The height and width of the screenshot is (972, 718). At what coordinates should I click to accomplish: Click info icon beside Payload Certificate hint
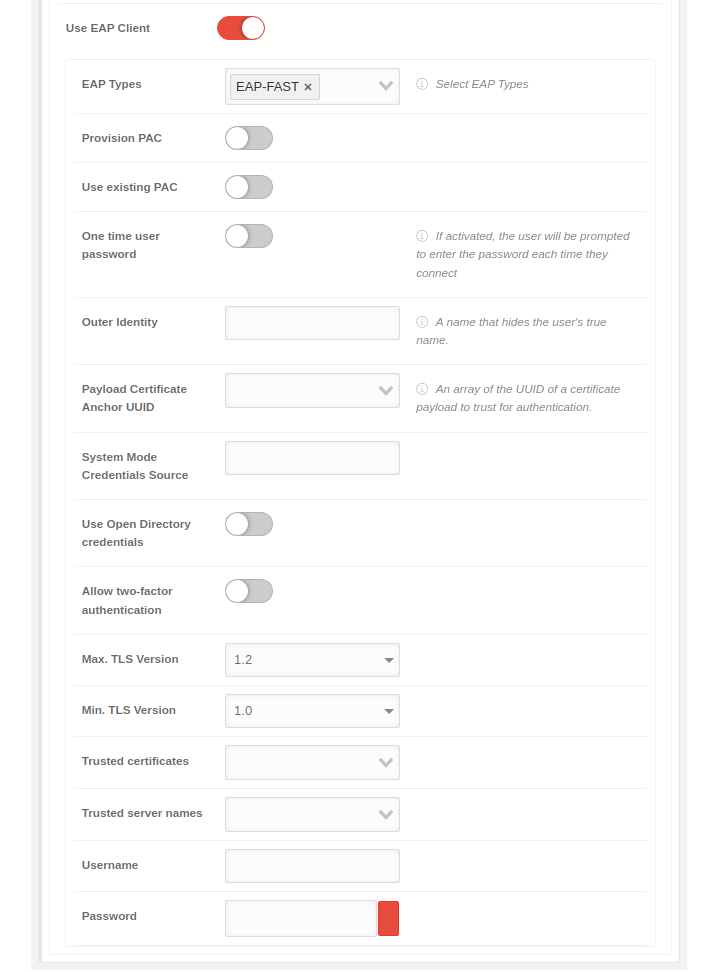[422, 389]
